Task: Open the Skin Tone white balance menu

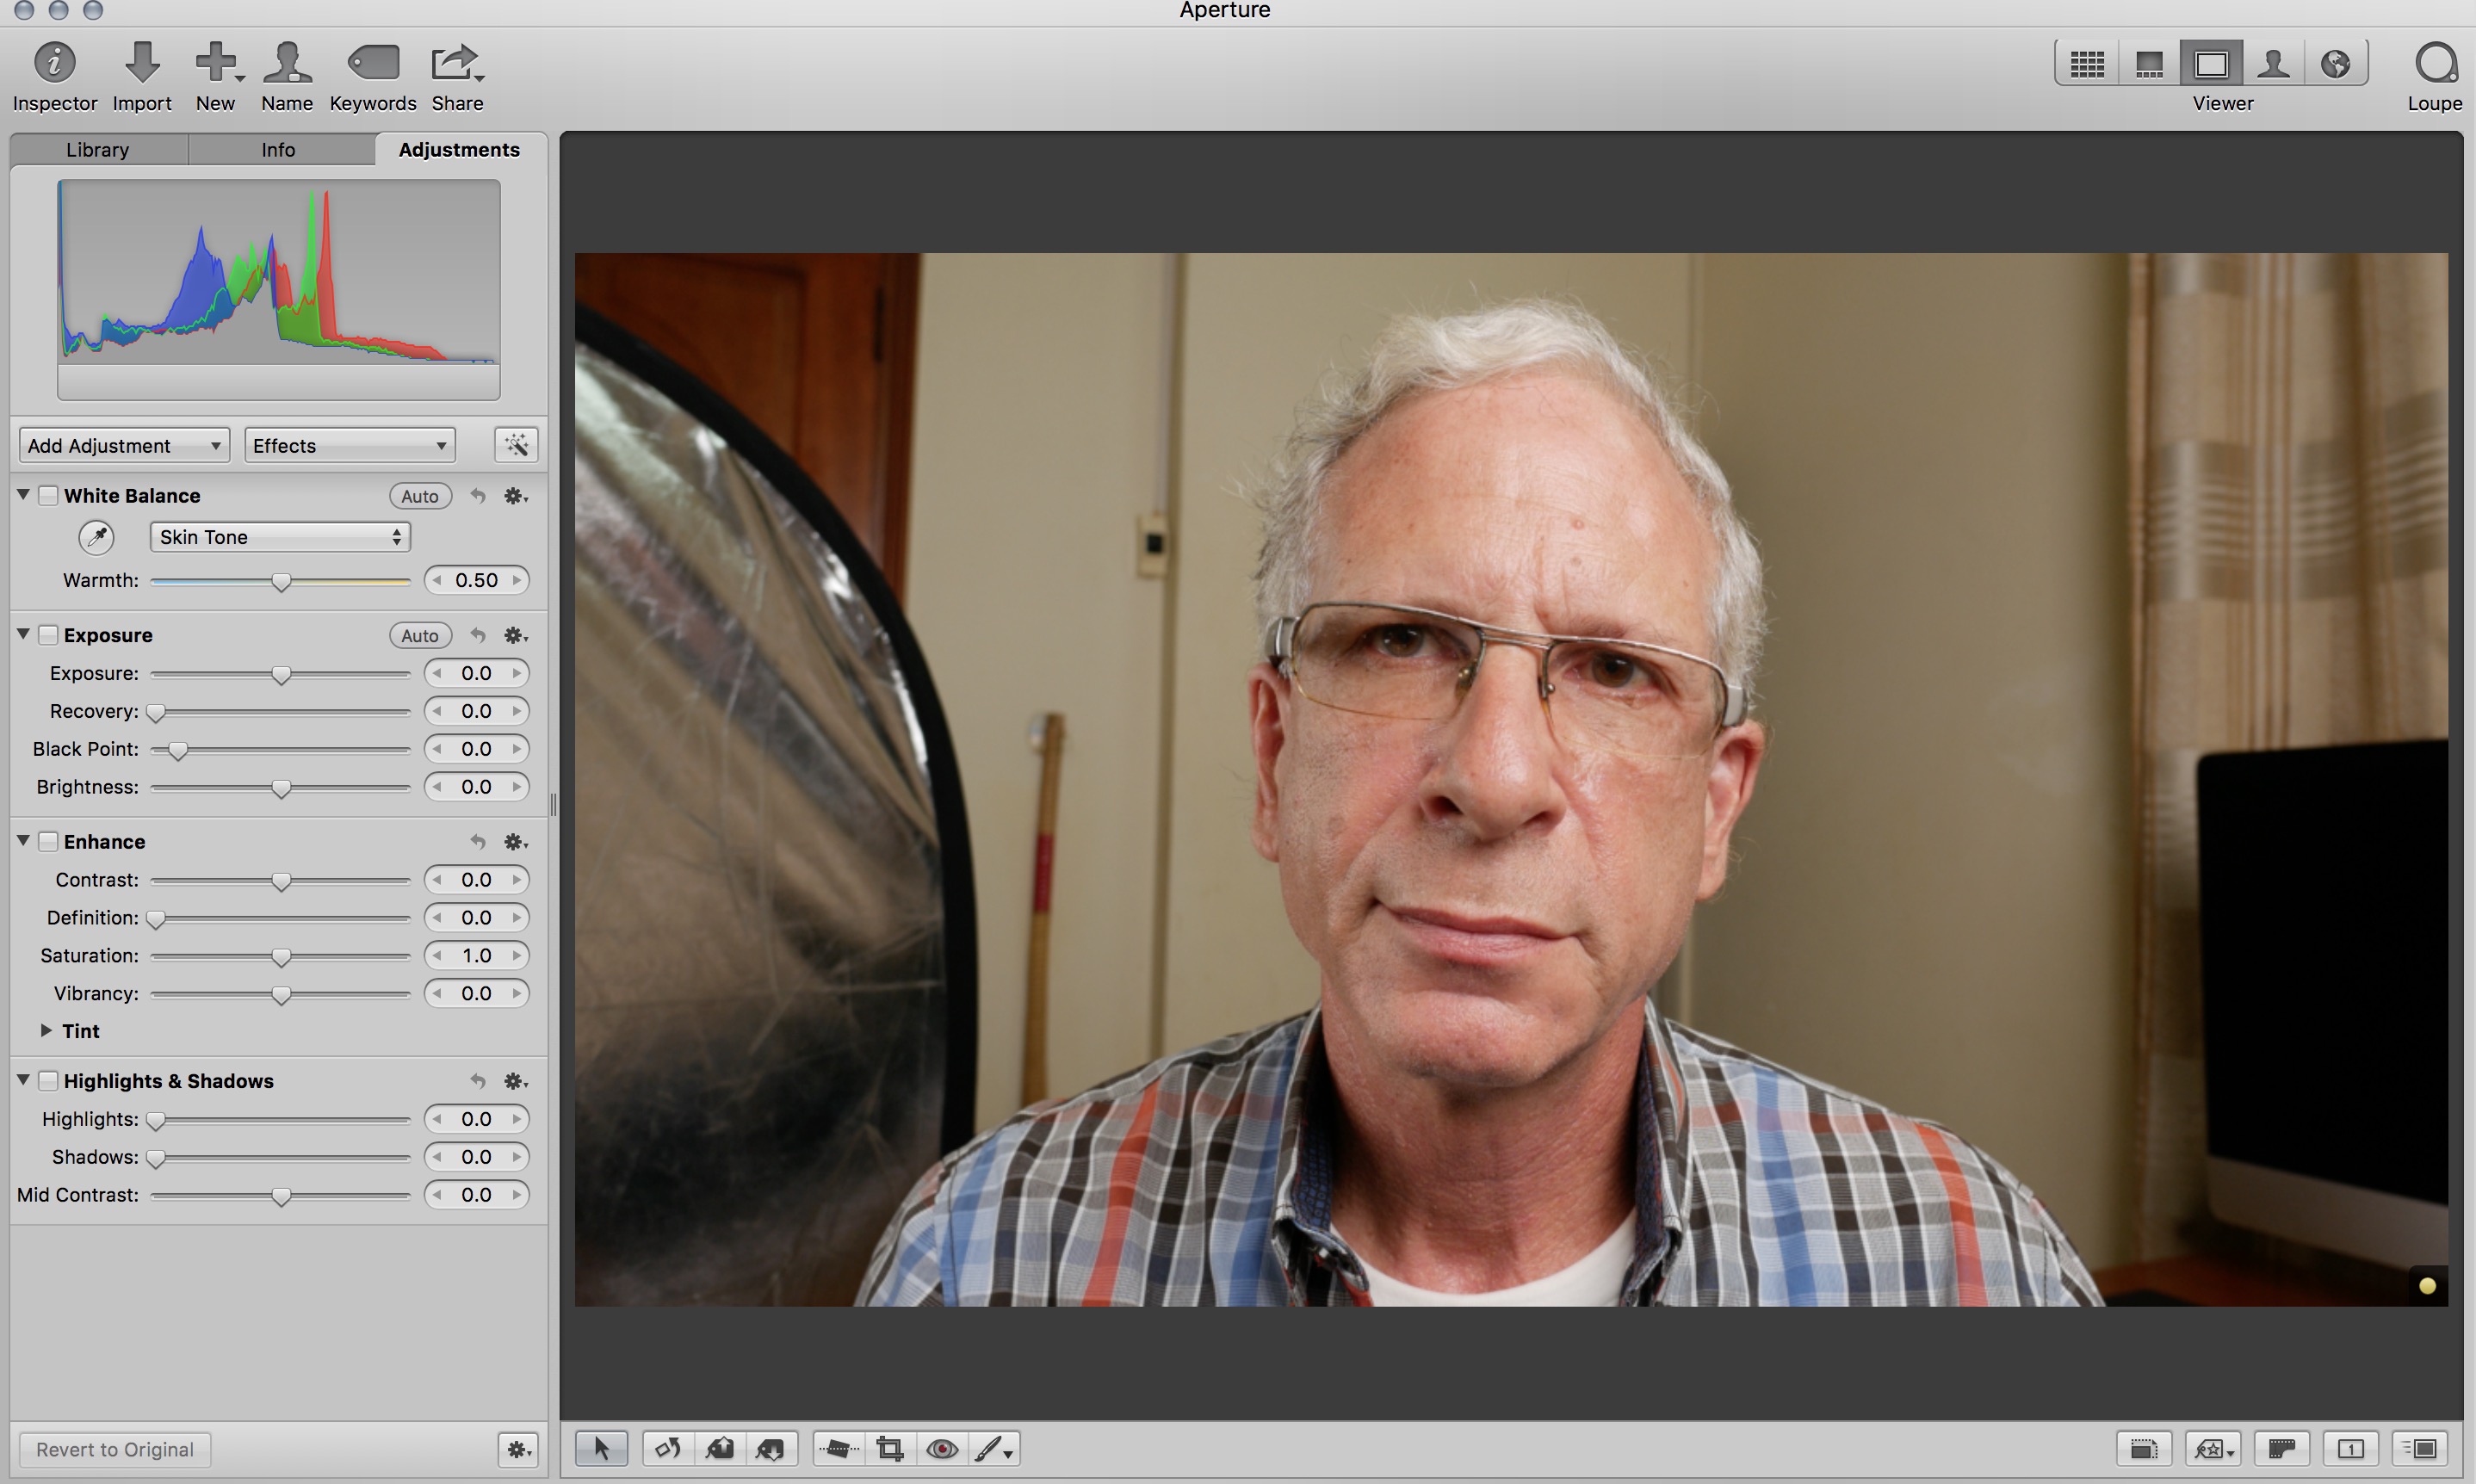Action: pos(280,537)
